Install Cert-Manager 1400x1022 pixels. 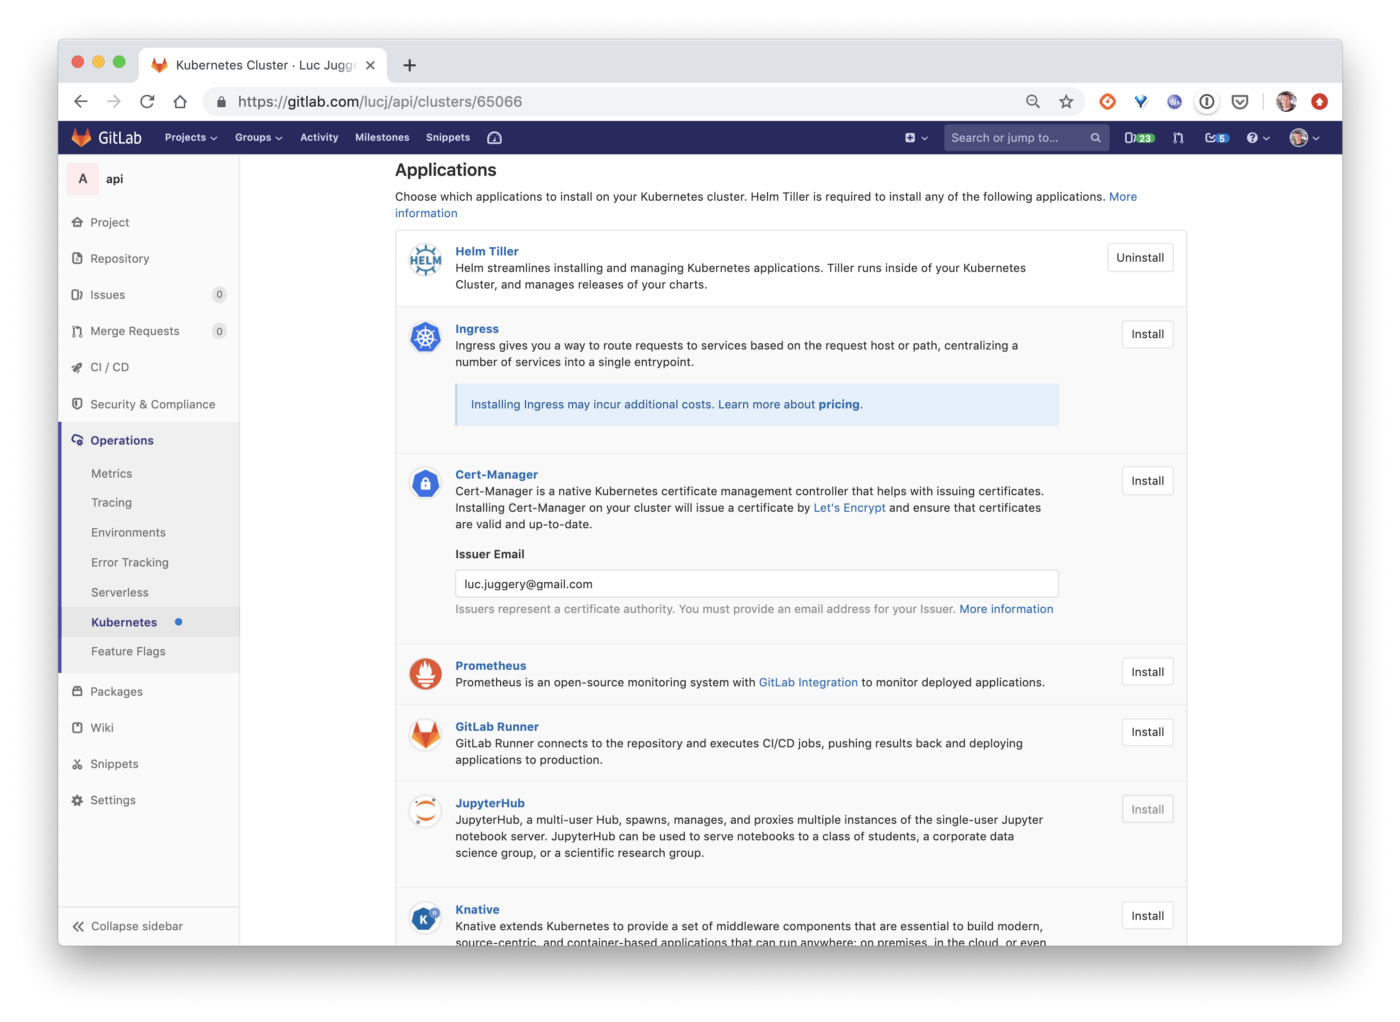1147,481
